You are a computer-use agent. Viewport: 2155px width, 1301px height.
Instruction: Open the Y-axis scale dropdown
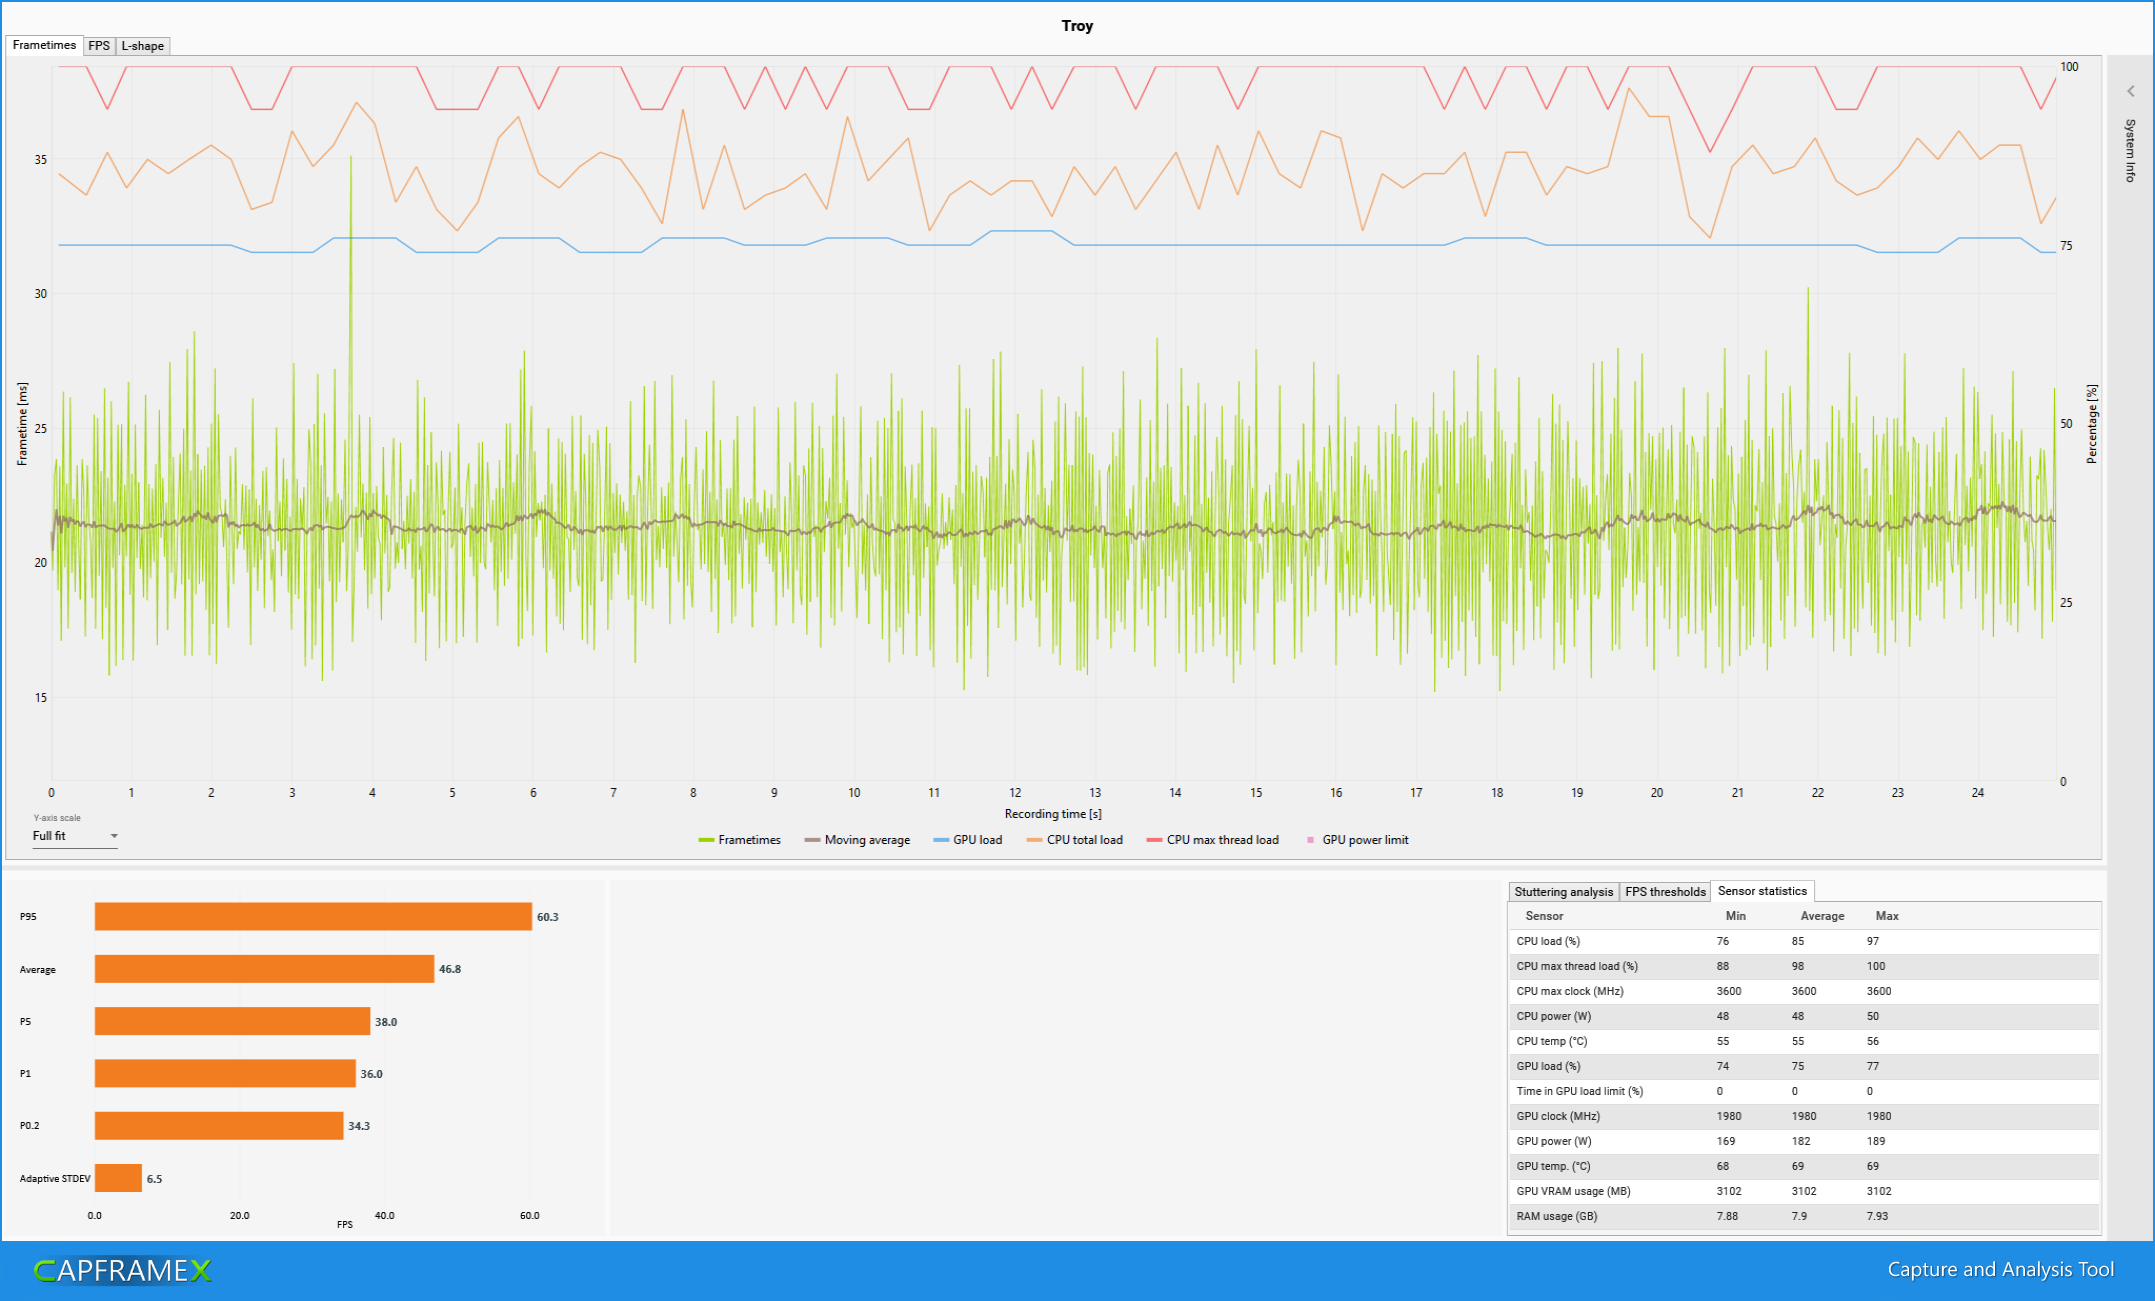coord(114,836)
